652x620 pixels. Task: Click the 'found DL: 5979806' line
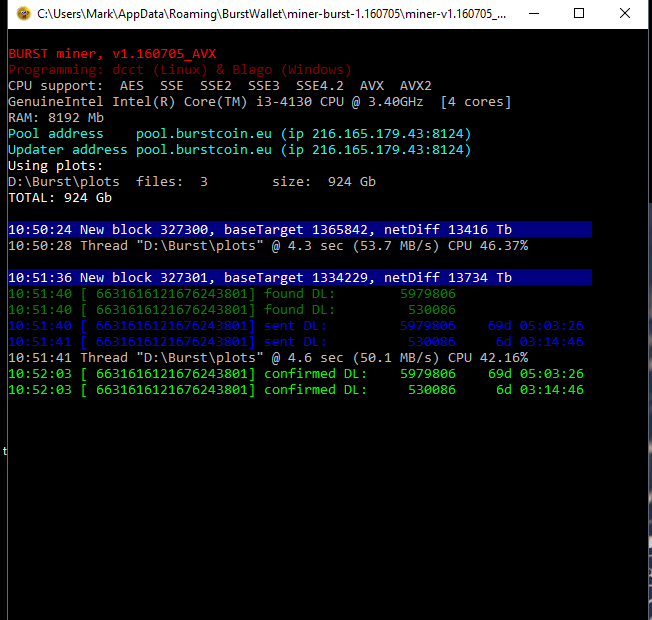[232, 294]
